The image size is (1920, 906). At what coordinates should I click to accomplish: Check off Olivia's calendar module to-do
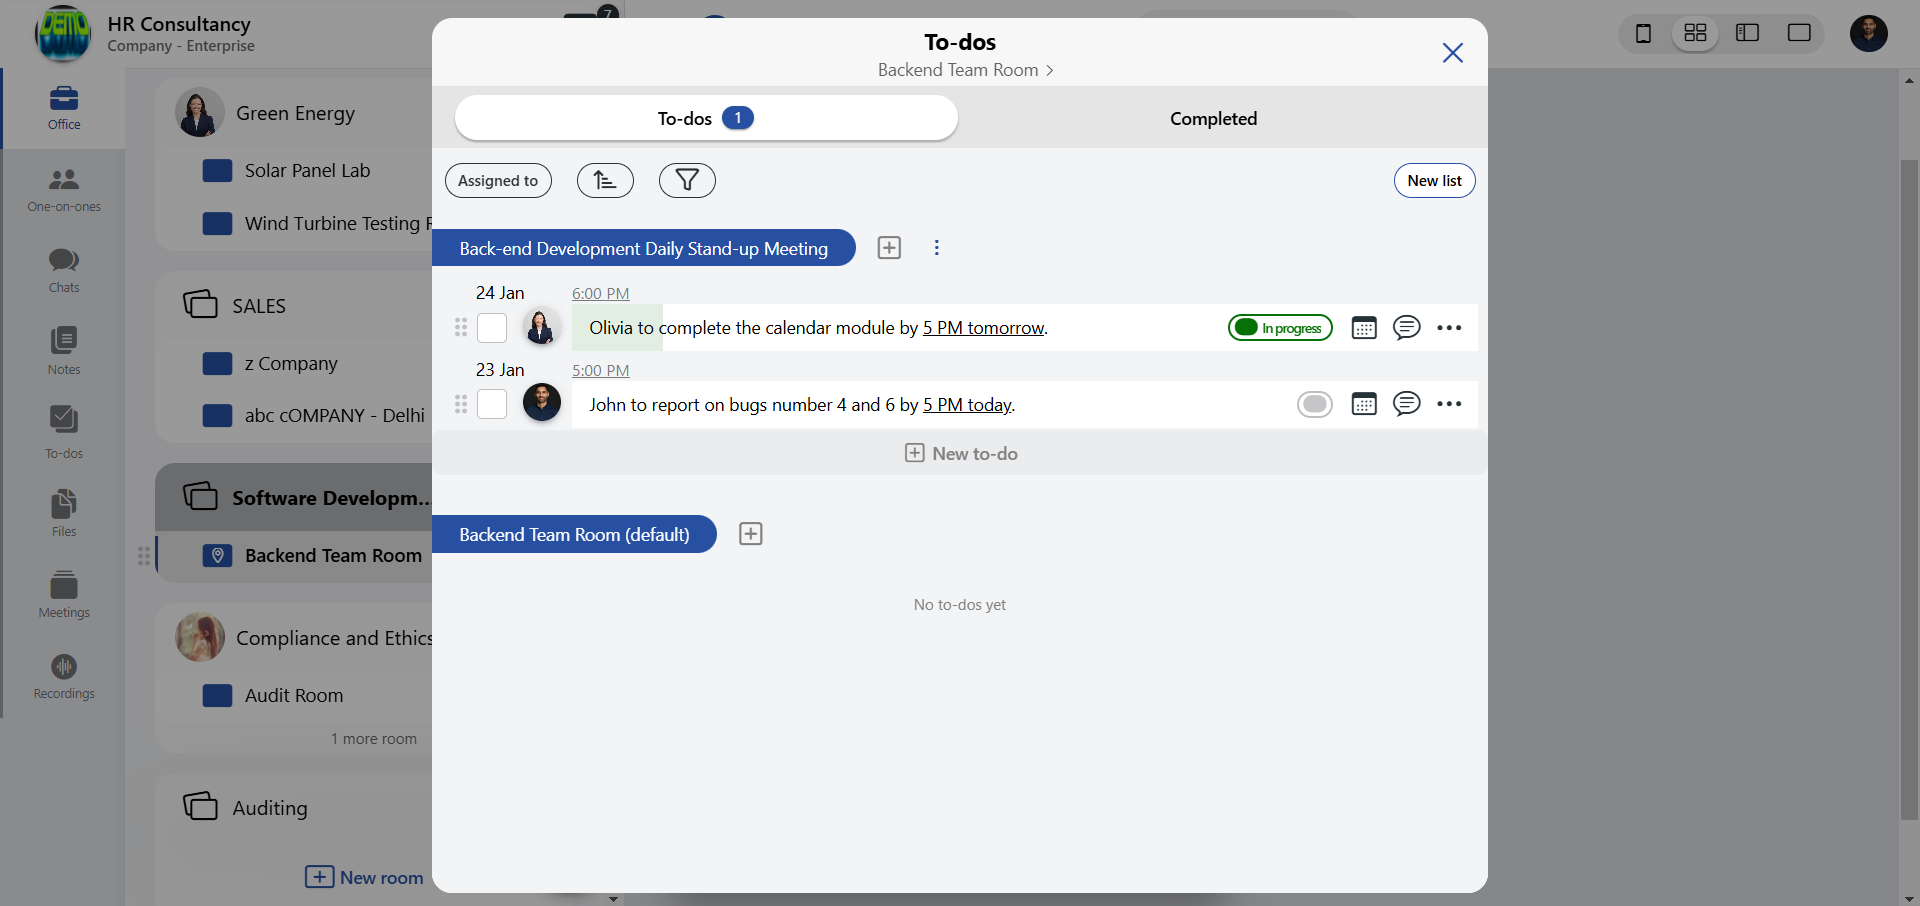coord(492,328)
